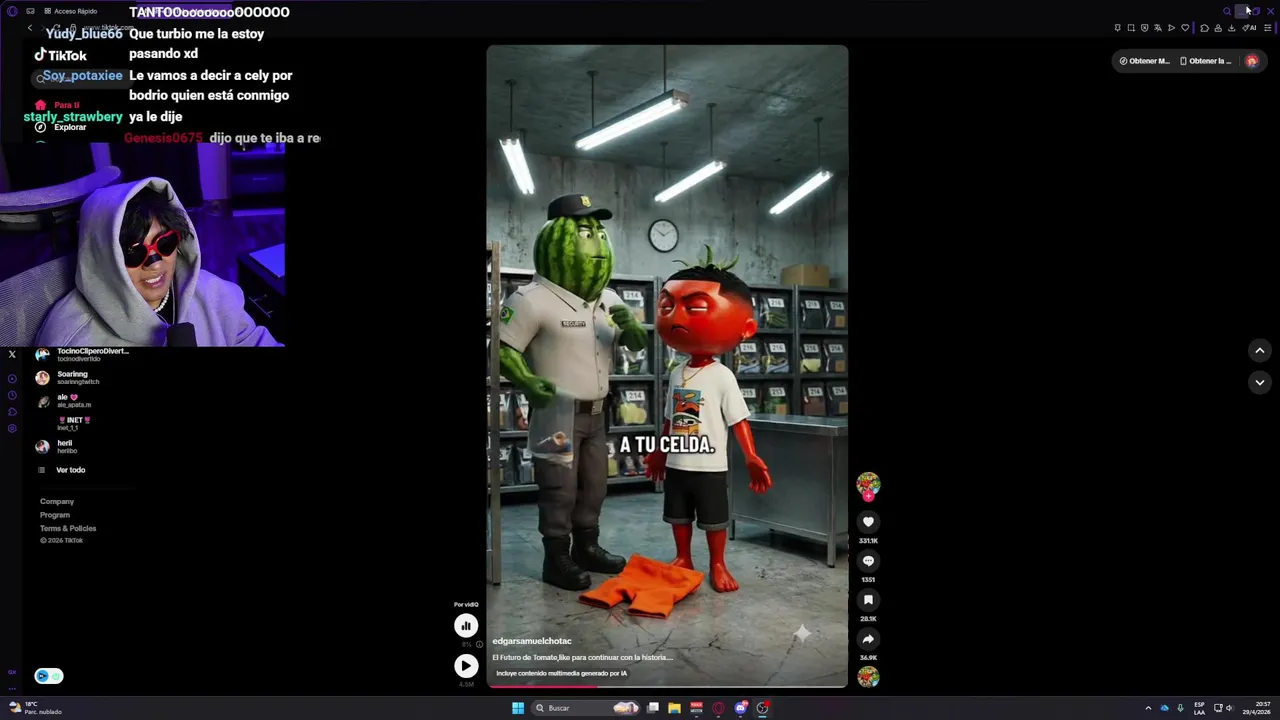Open the GX corner icon at sidebar bottom

(x=12, y=672)
